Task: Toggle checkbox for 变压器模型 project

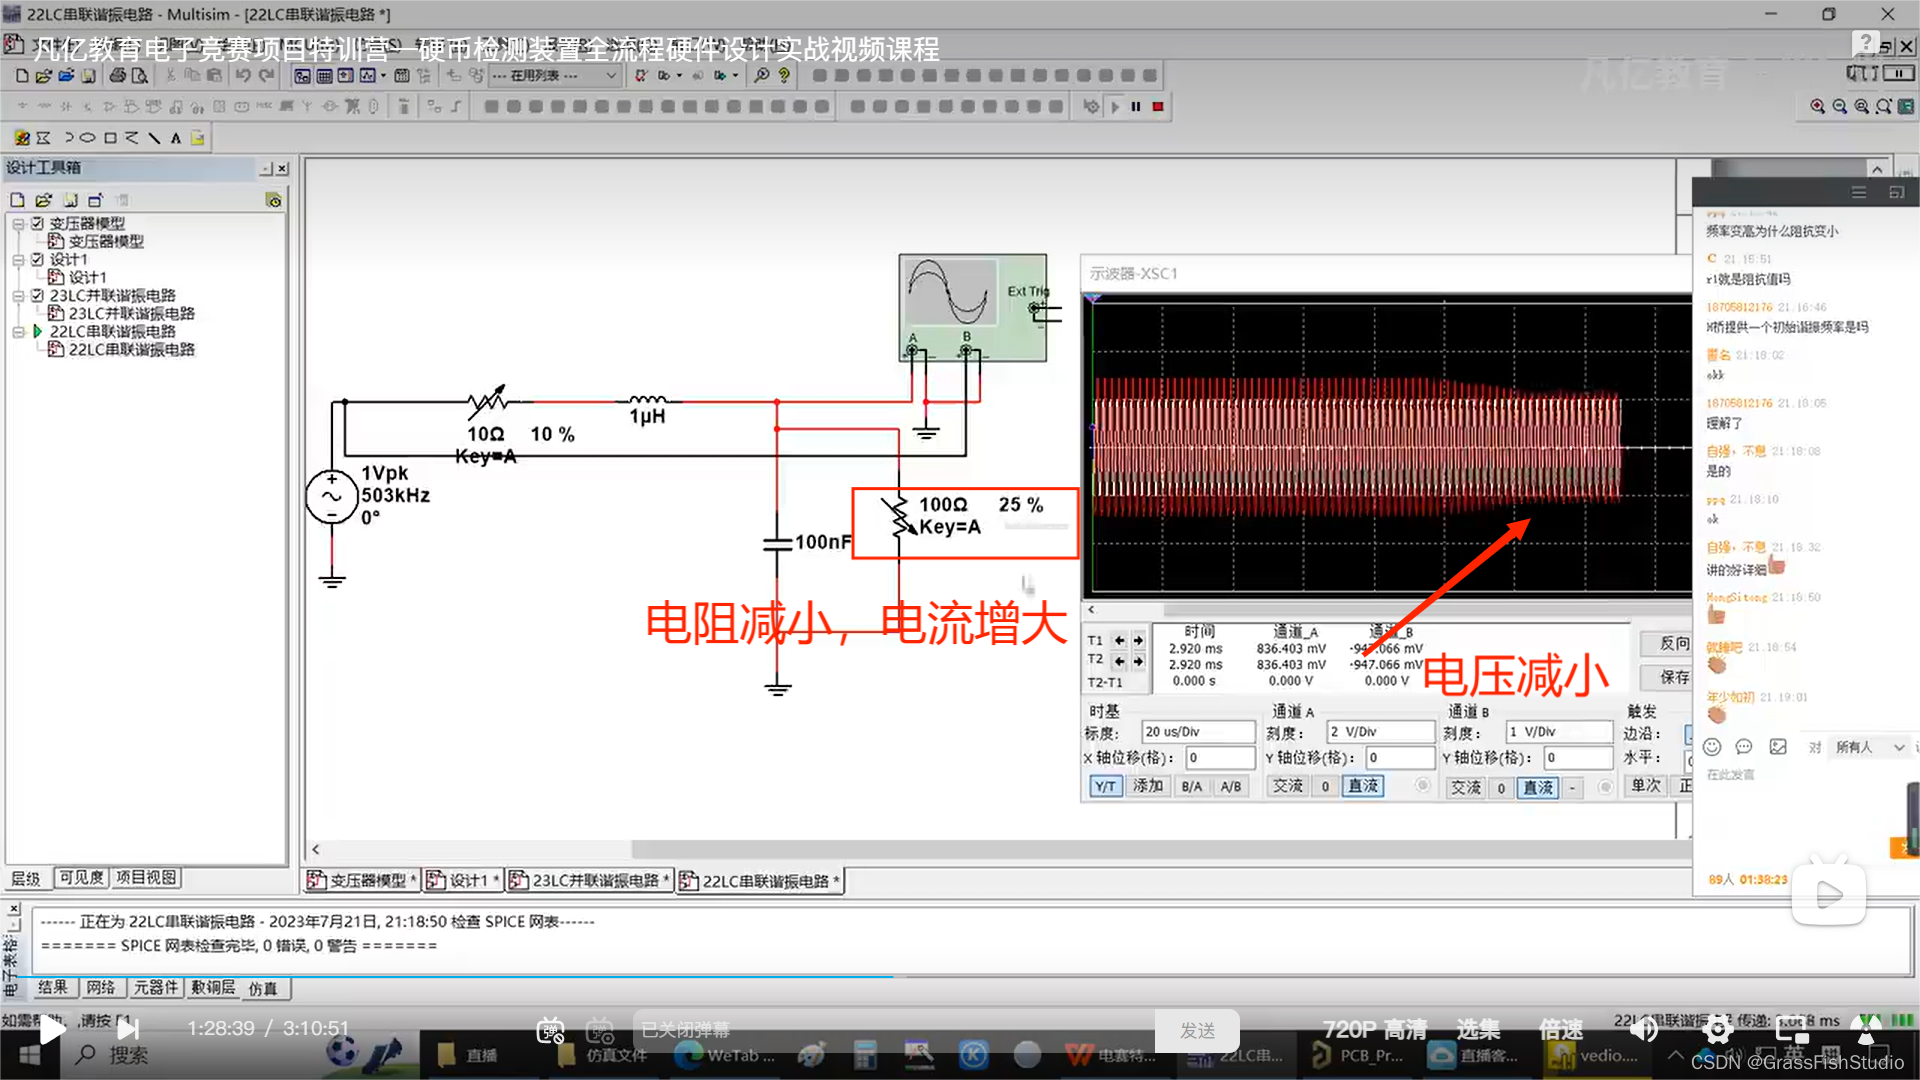Action: [37, 223]
